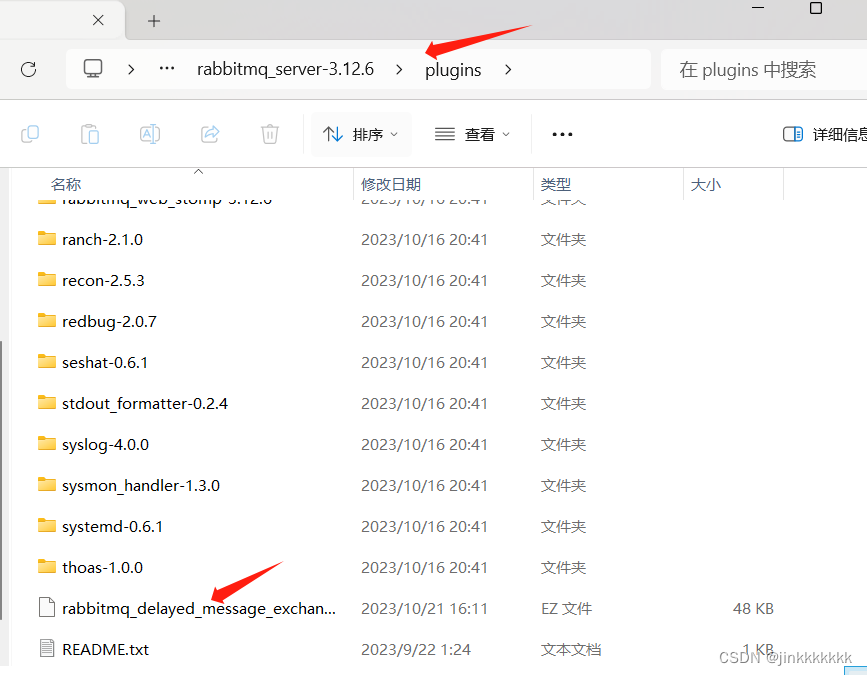
Task: Click the systemd-0.6.1 name
Action: click(112, 526)
